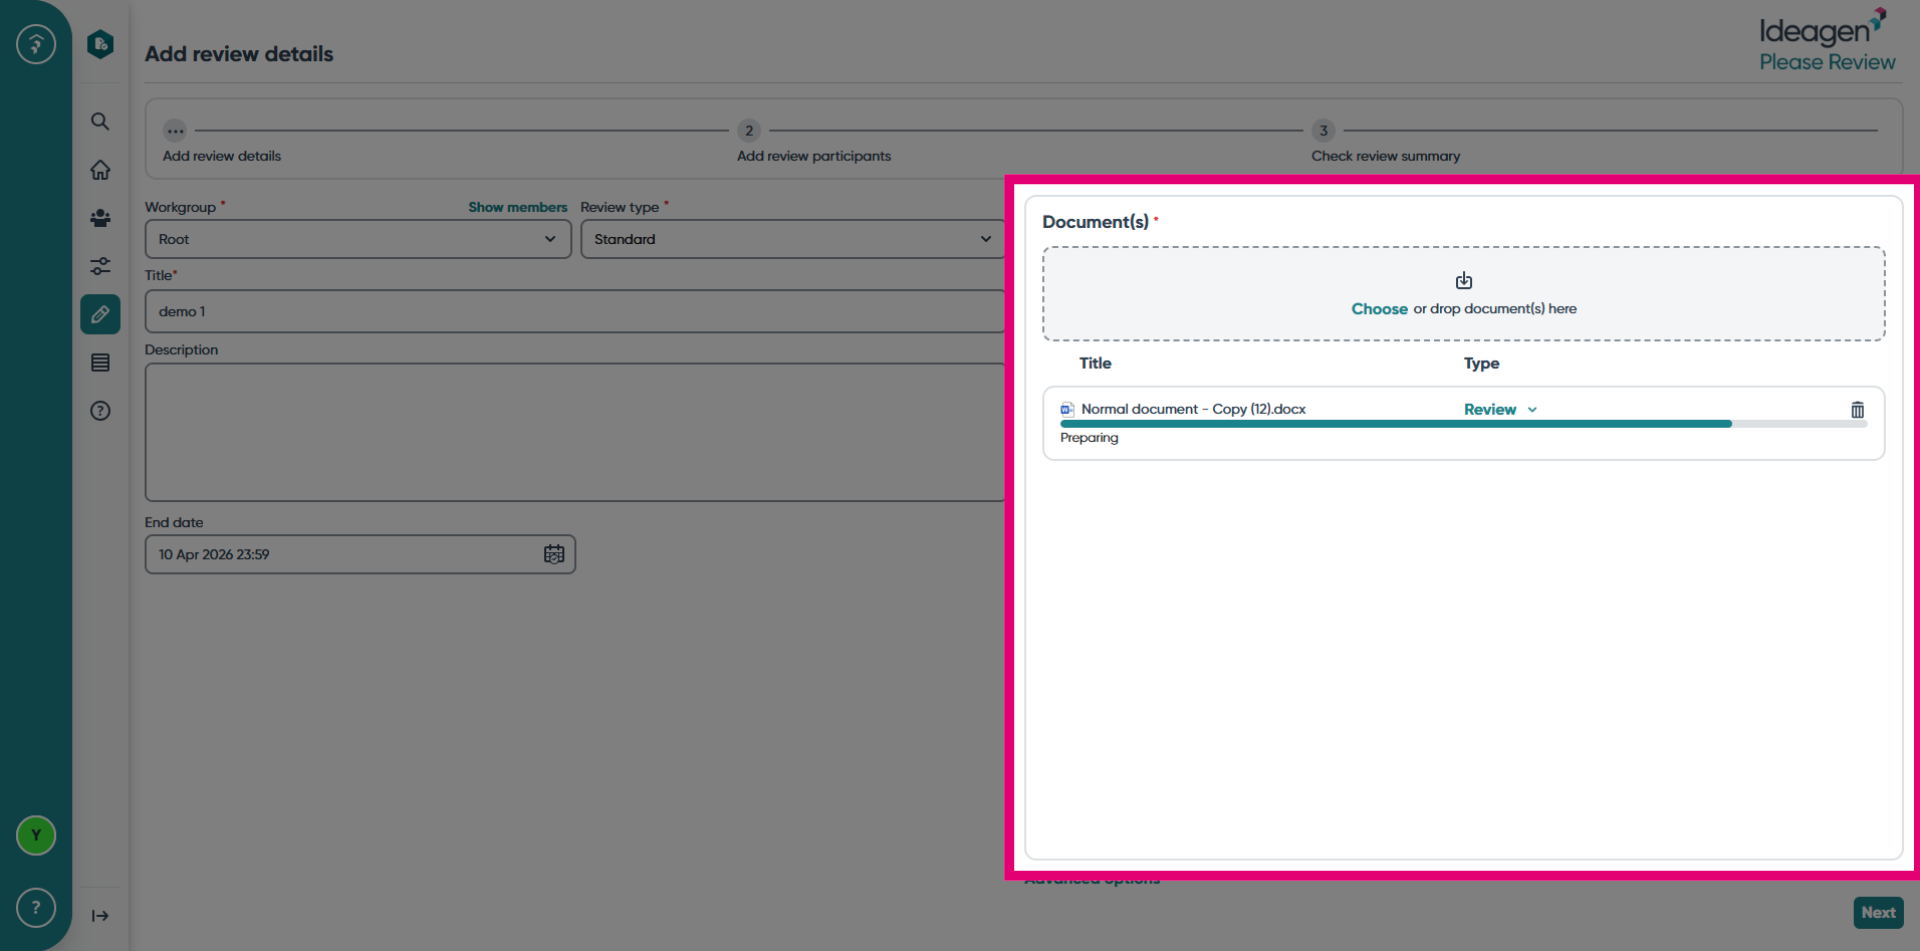Click the Please Review hexagon logo
The height and width of the screenshot is (951, 1920).
100,44
